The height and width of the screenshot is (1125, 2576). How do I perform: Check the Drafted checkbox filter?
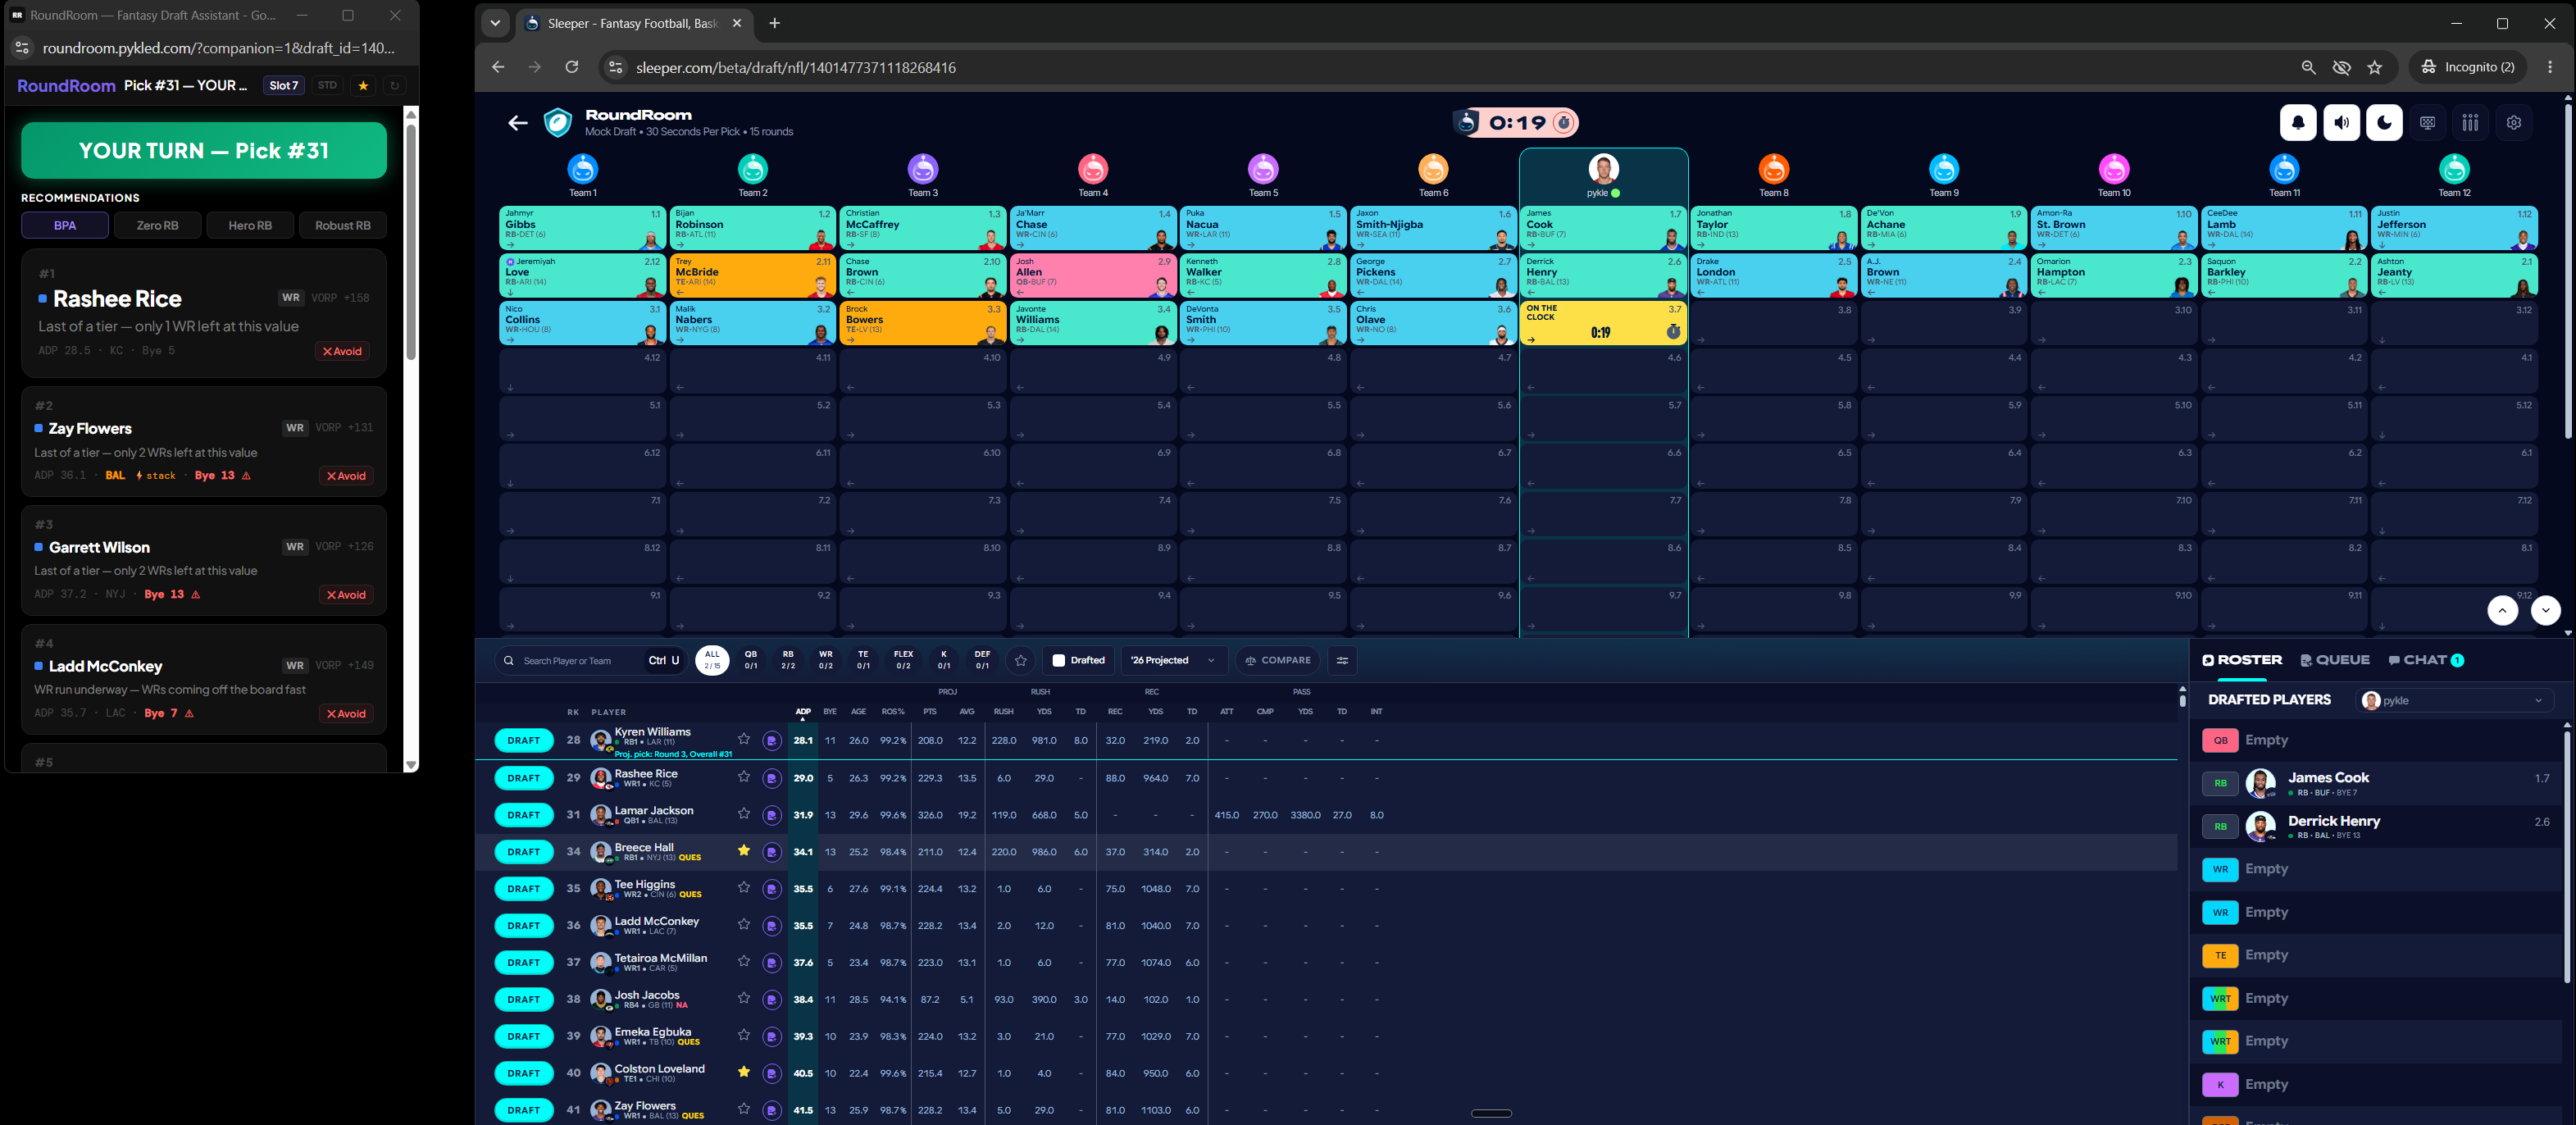[1059, 660]
